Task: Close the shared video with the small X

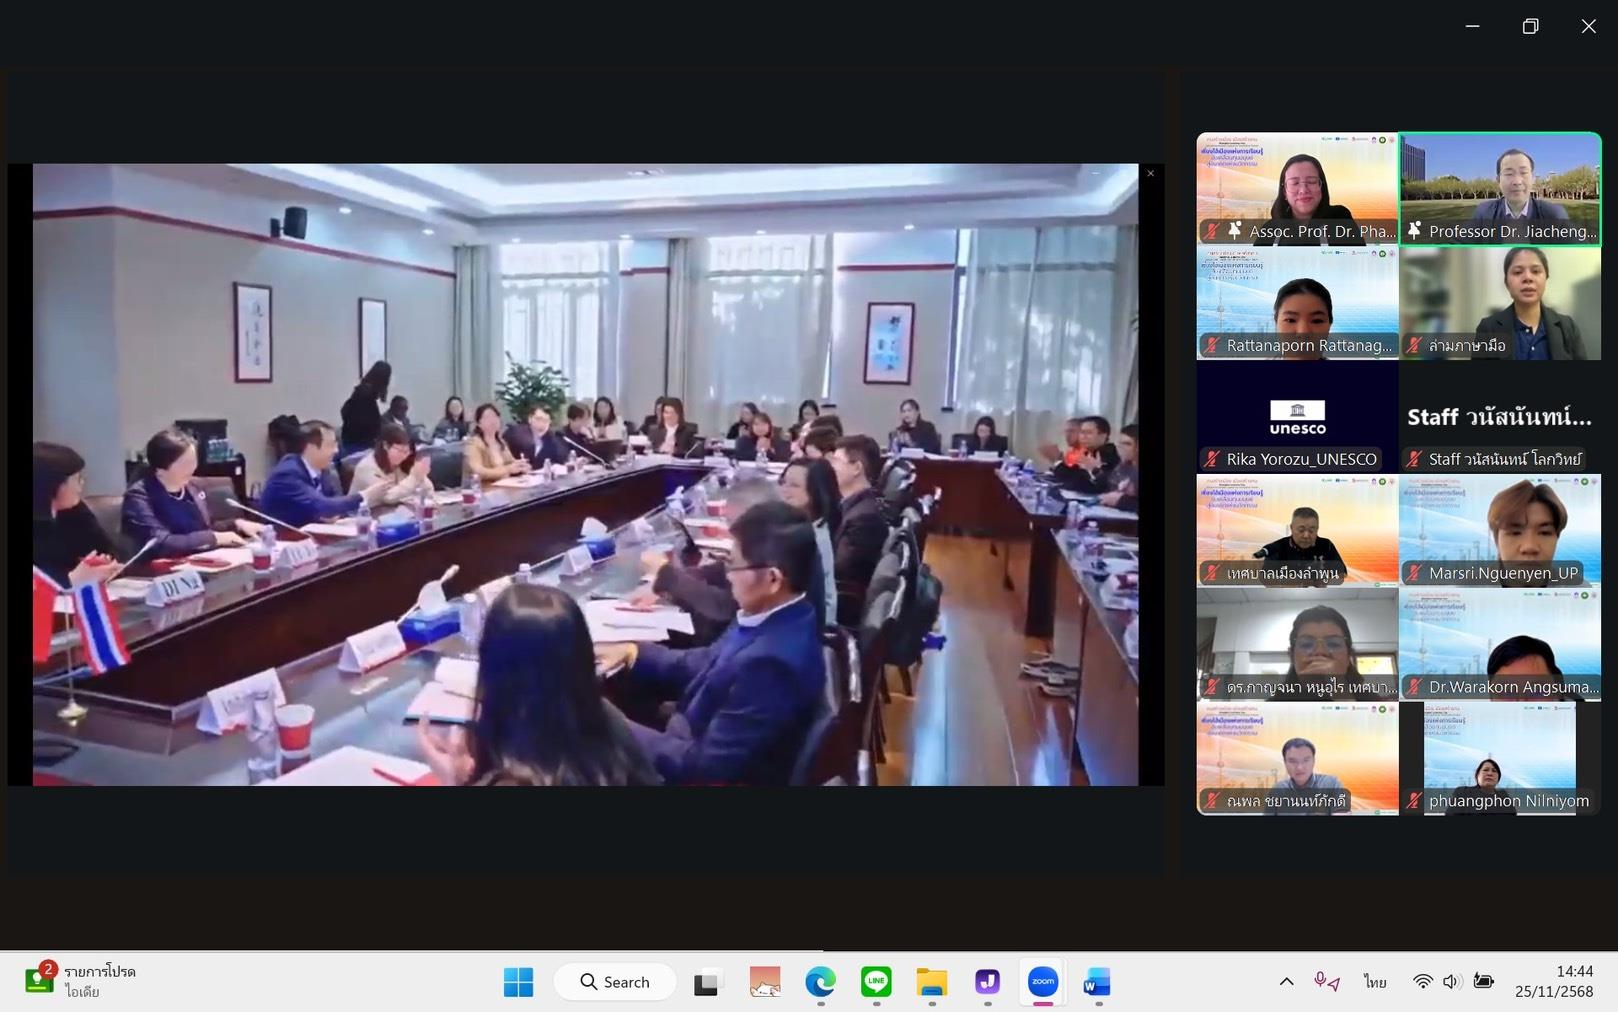Action: tap(1150, 174)
